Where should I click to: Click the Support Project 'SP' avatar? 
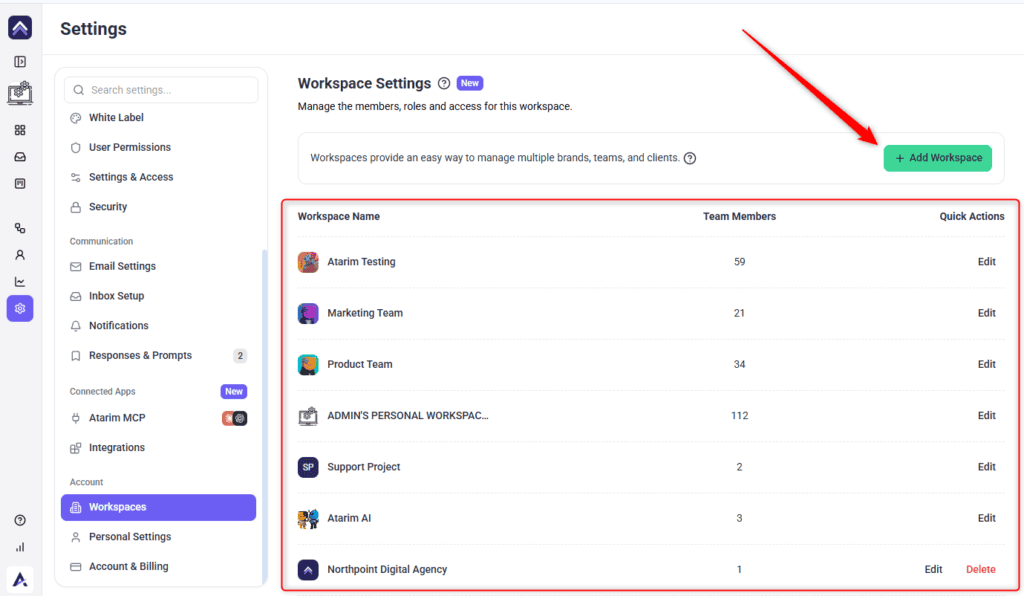pyautogui.click(x=308, y=467)
